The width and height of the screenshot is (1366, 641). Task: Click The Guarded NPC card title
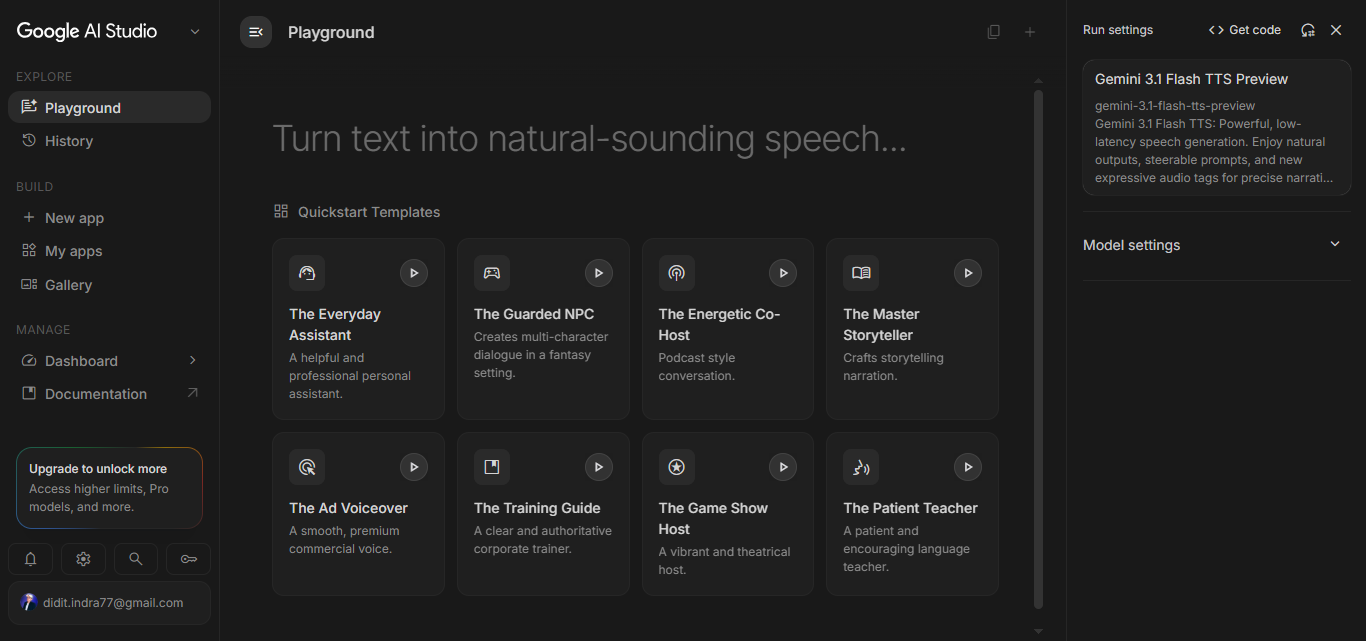(534, 314)
